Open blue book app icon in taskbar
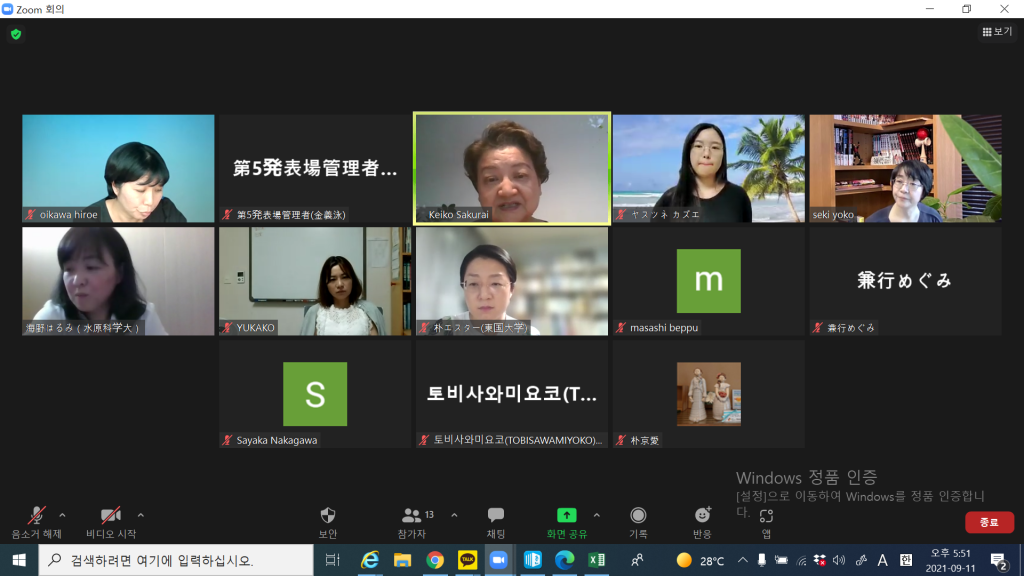The width and height of the screenshot is (1024, 576). (532, 560)
